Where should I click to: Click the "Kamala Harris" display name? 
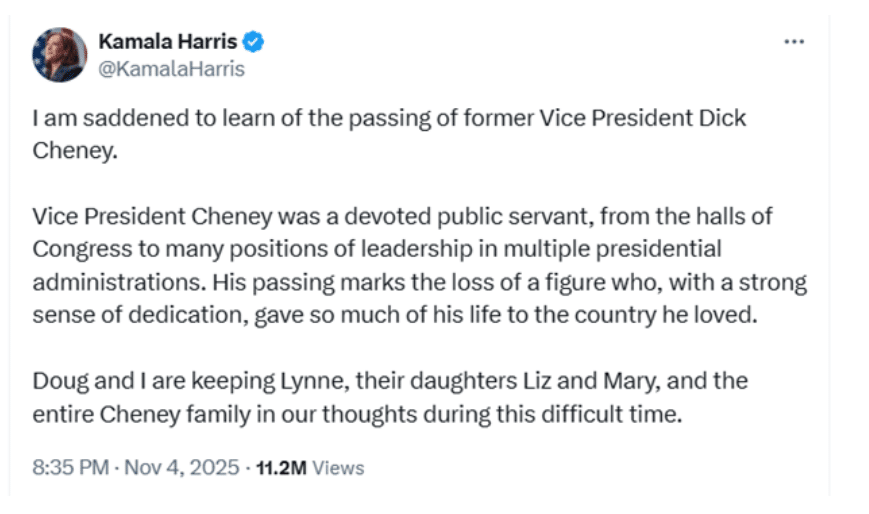[x=169, y=43]
